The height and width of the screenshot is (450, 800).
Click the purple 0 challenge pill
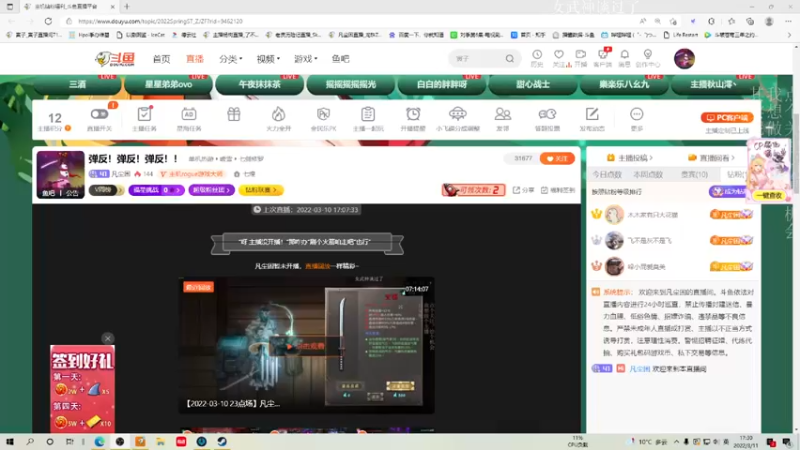(x=157, y=190)
